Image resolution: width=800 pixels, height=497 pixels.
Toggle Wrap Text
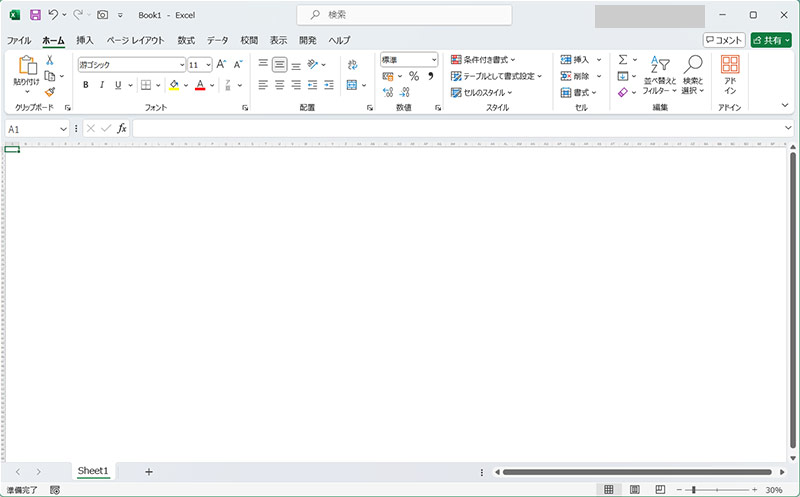click(353, 64)
